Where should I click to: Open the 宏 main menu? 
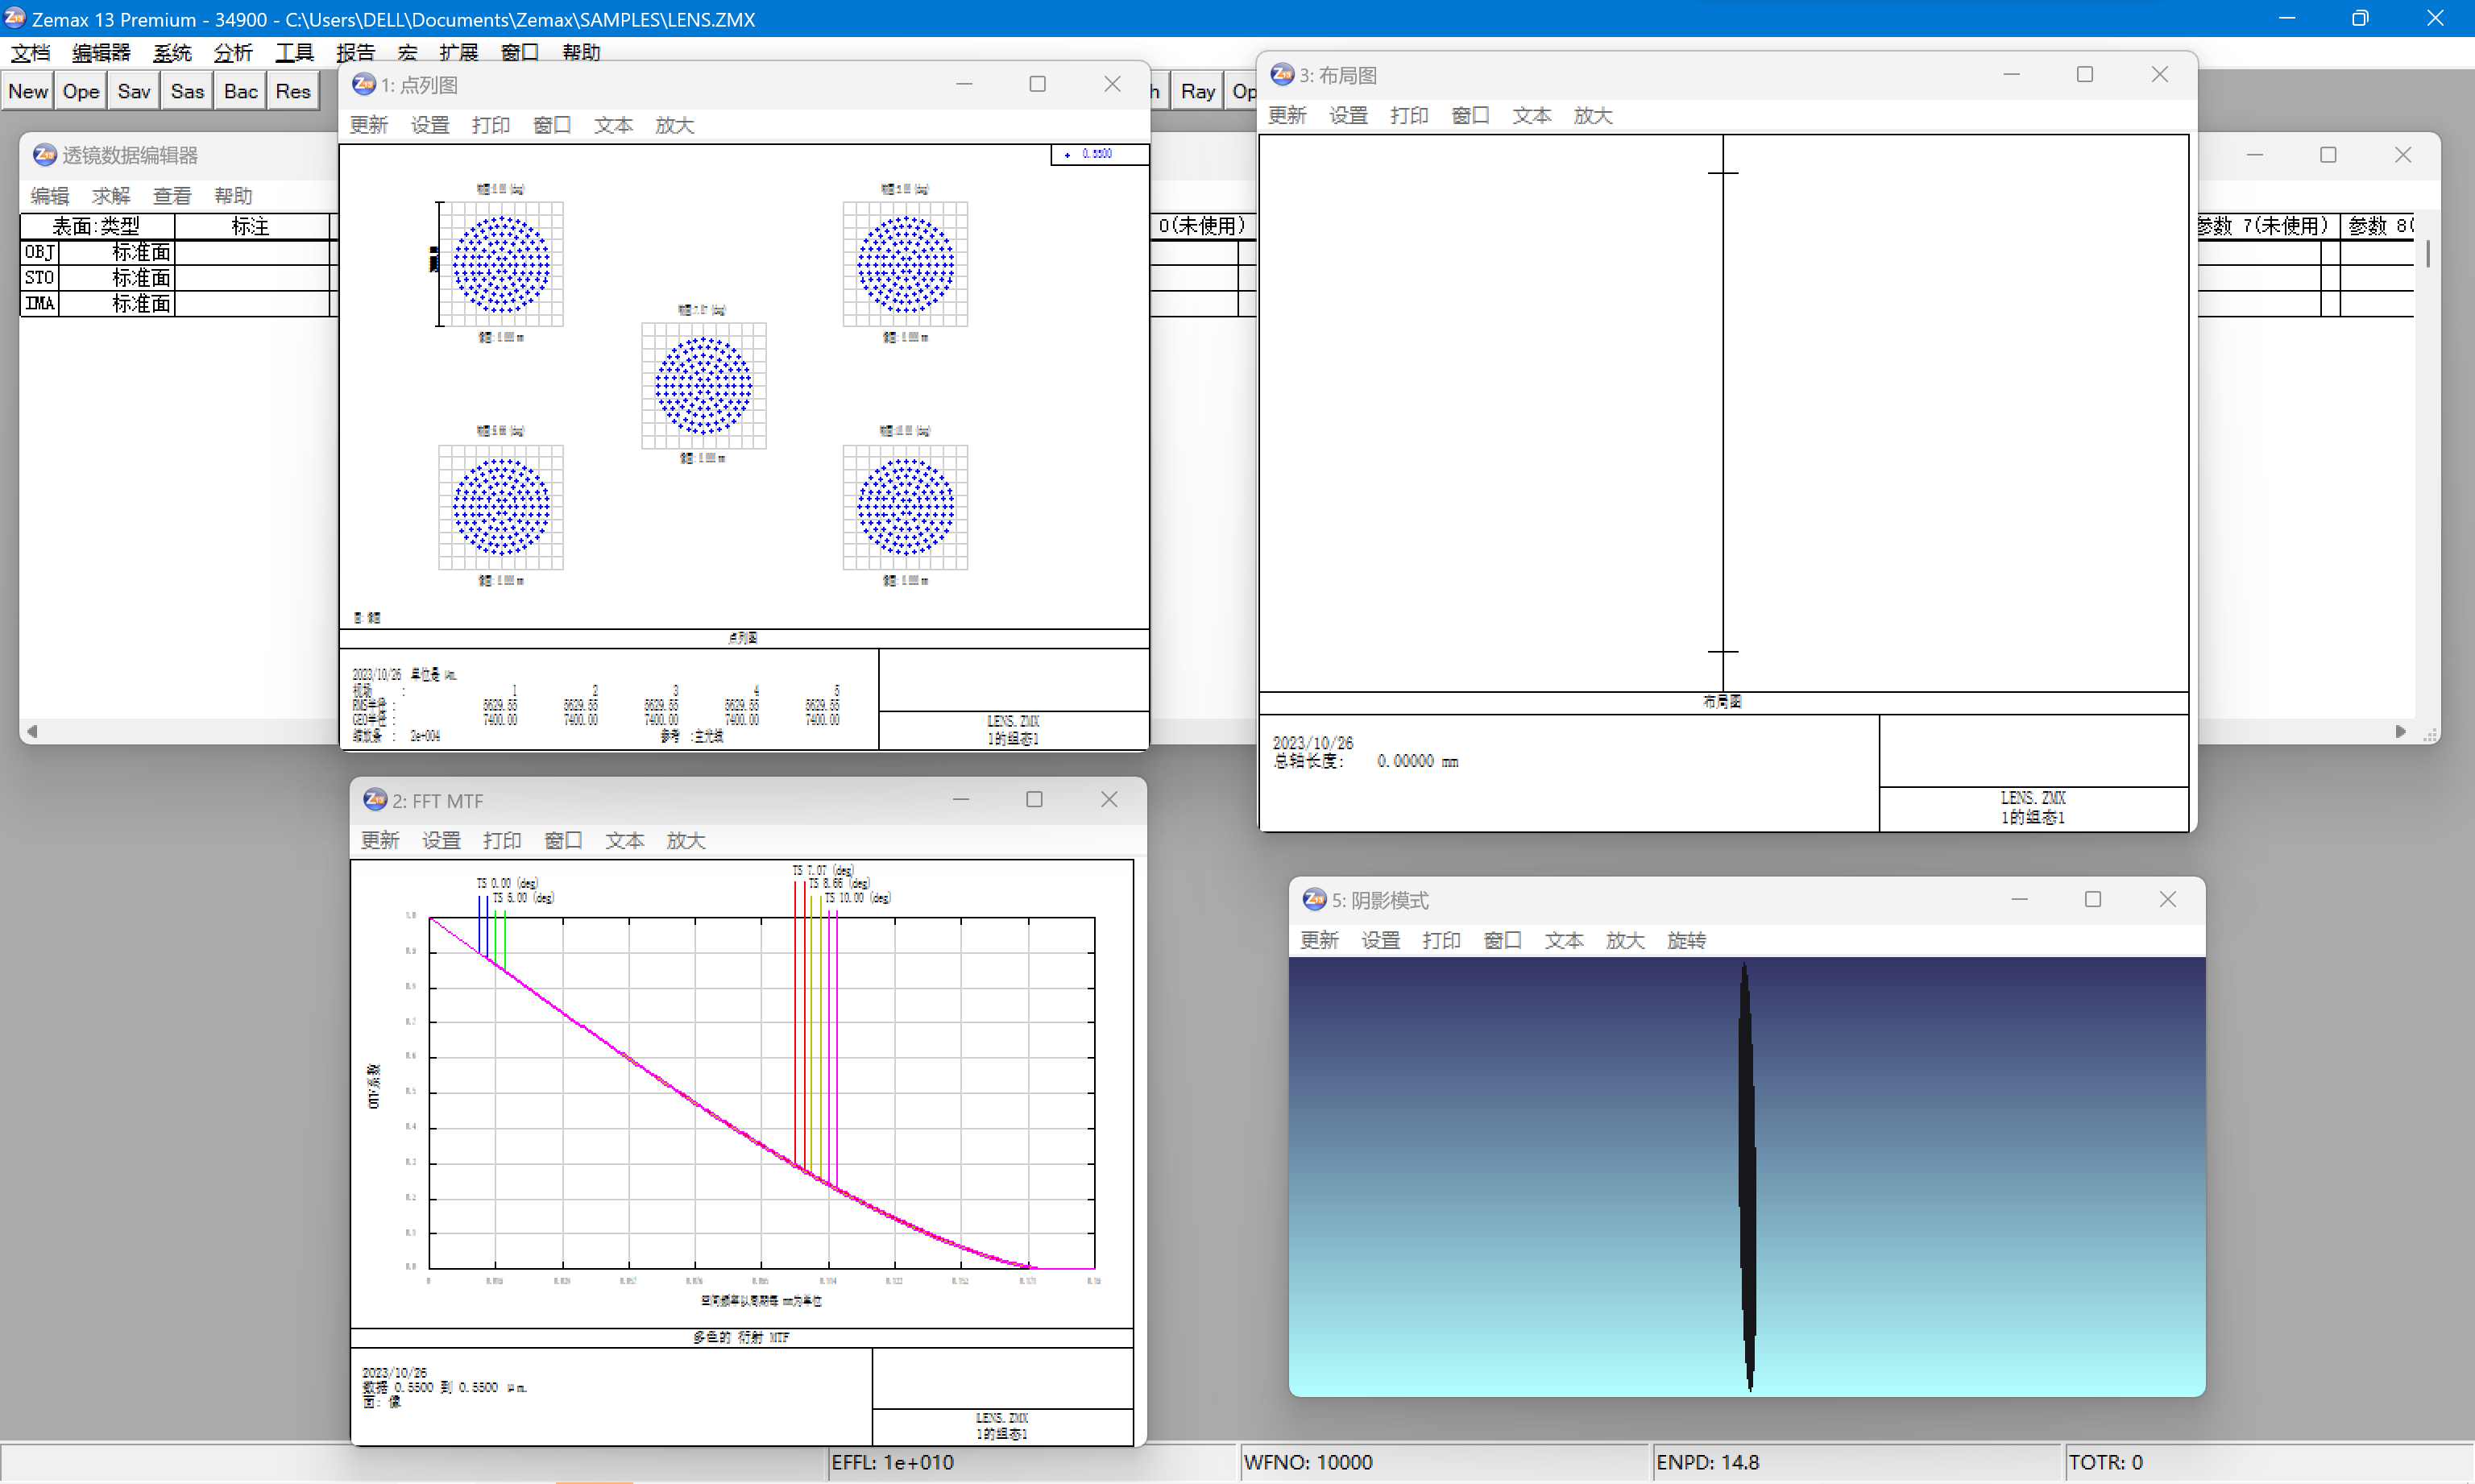pyautogui.click(x=407, y=52)
